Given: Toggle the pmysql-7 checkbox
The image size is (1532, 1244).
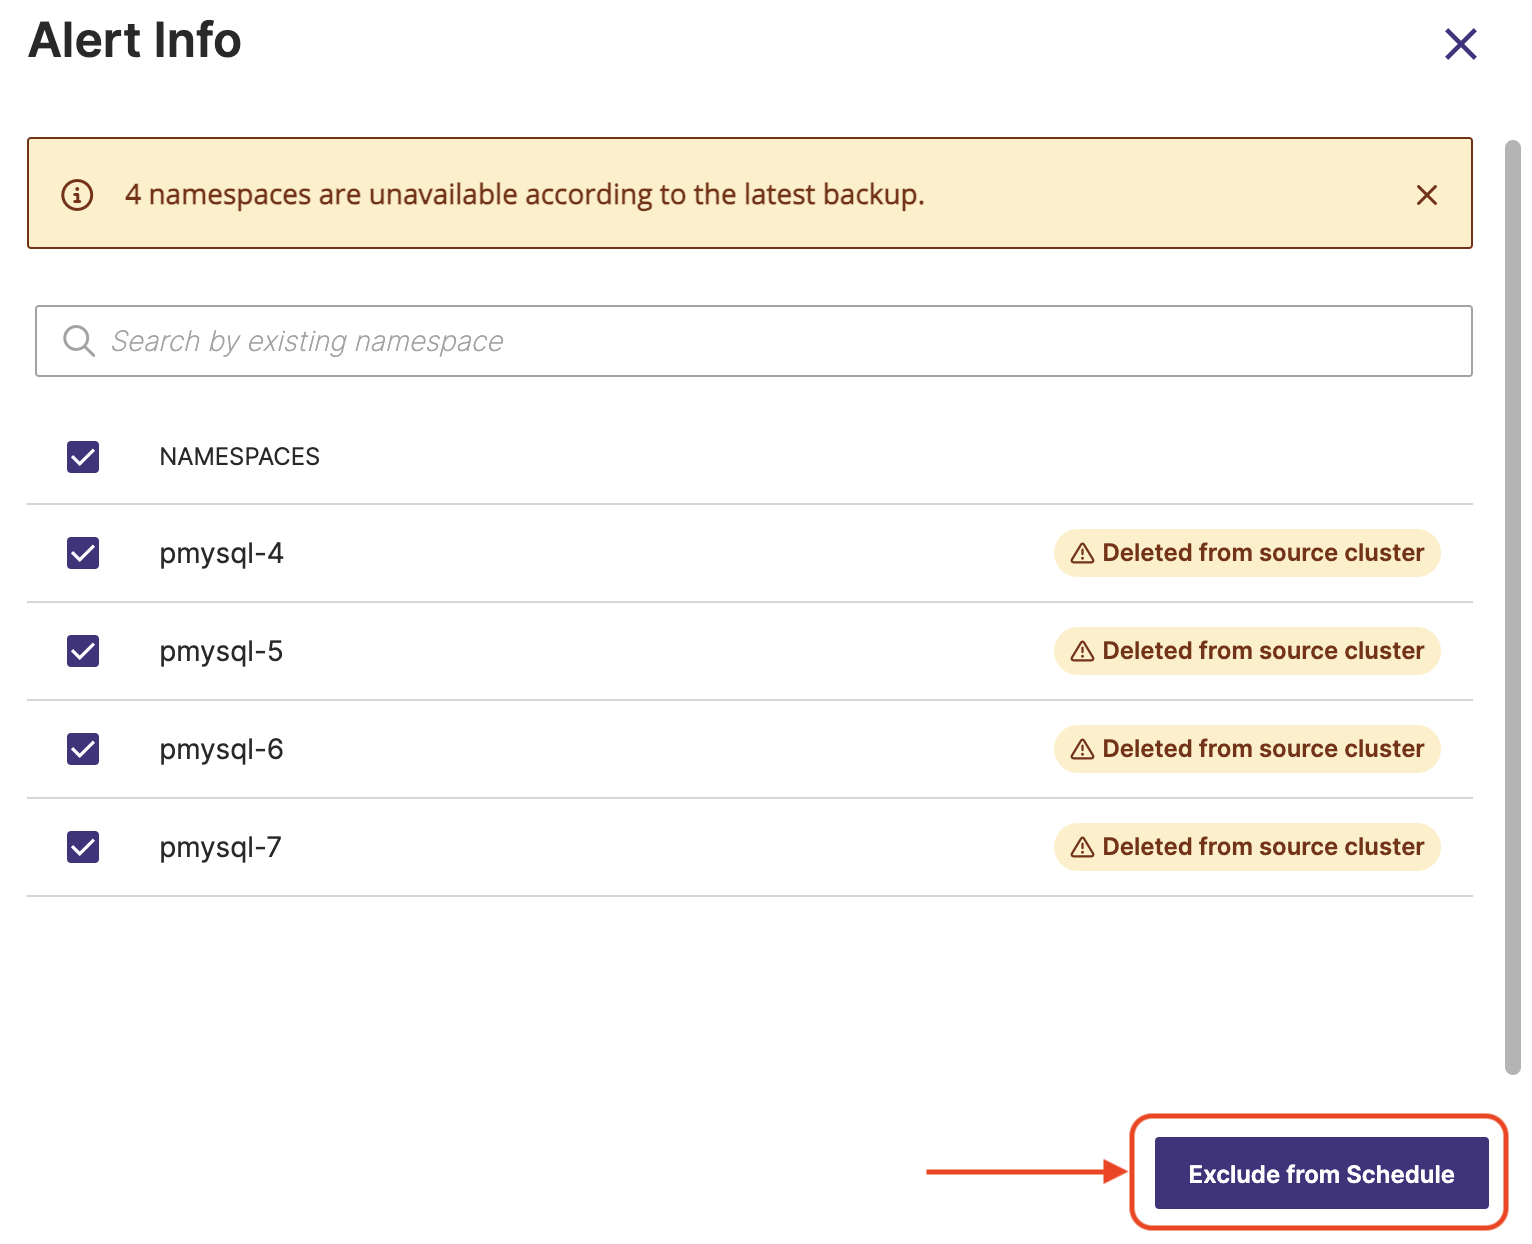Looking at the screenshot, I should [83, 847].
